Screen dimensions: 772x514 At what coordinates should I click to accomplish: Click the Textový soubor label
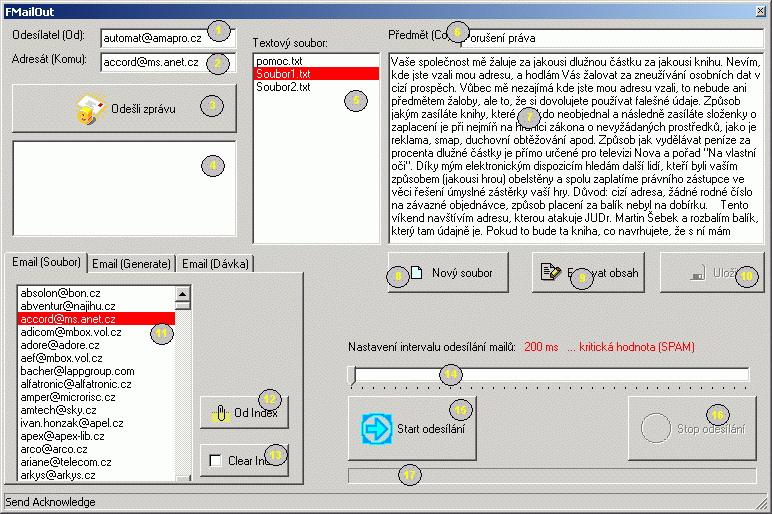pos(290,43)
